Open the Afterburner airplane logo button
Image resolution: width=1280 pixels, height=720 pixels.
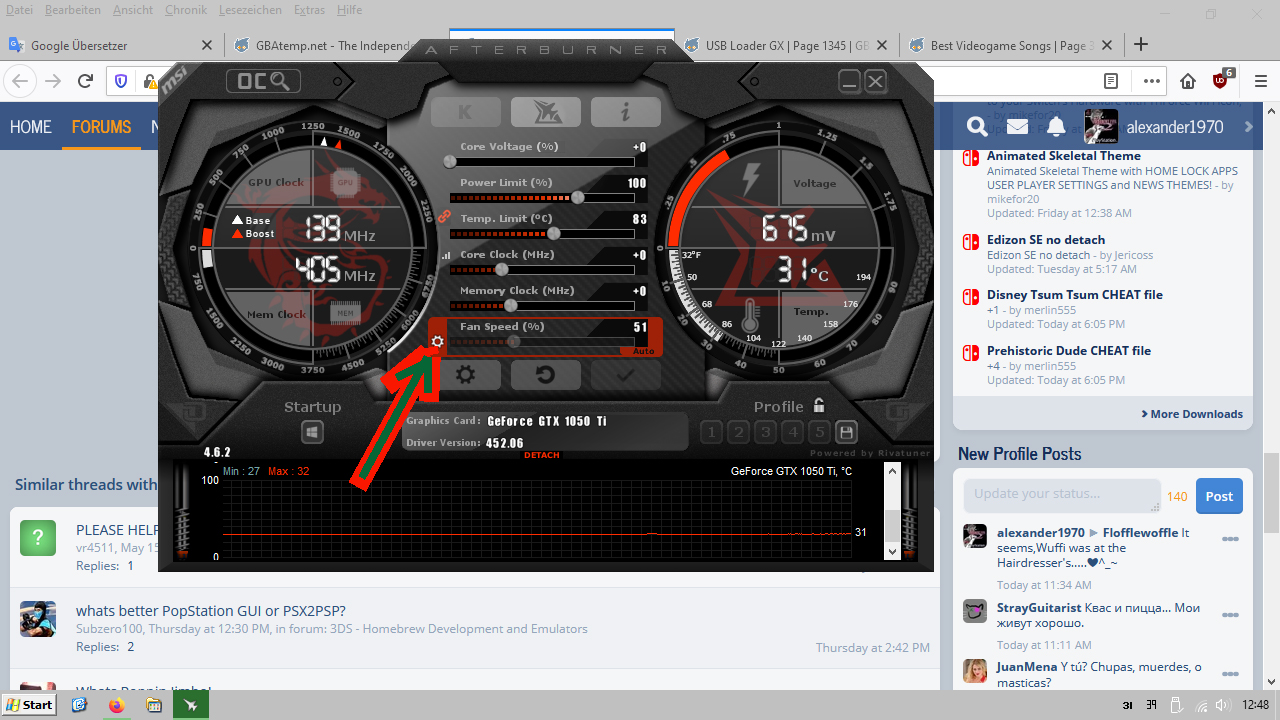tap(546, 112)
